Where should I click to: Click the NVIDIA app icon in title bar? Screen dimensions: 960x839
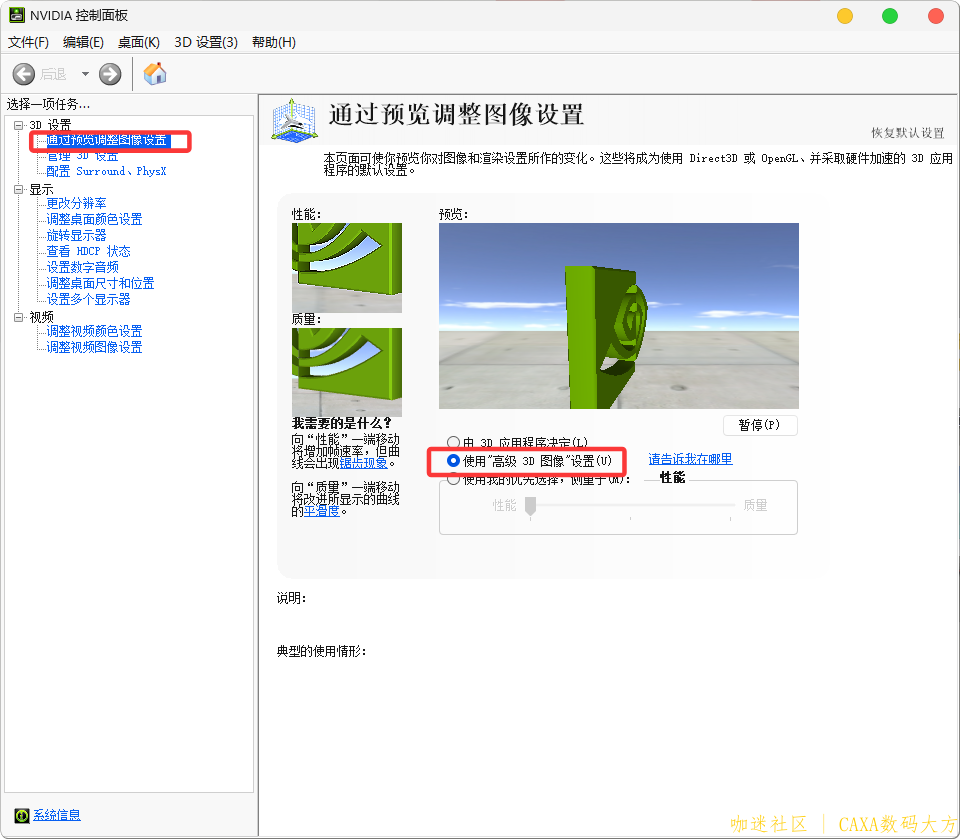[x=17, y=15]
